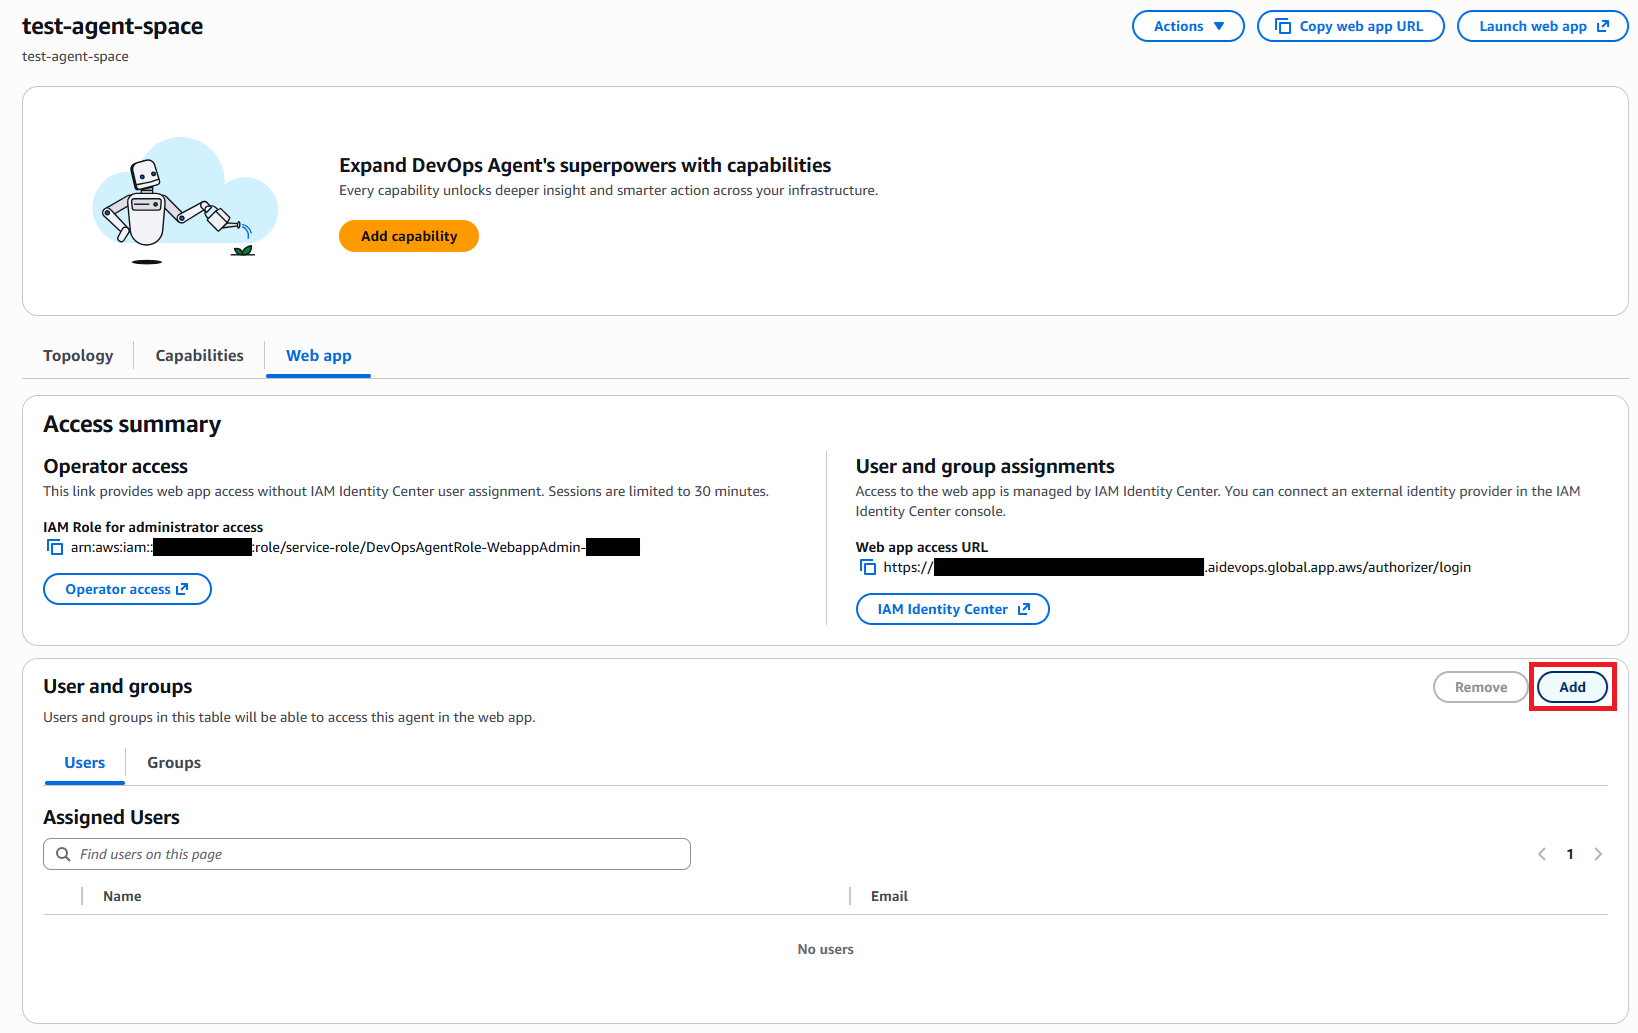Screen dimensions: 1638x1033
Task: Click the previous page chevron in Assigned Users
Action: (x=1541, y=854)
